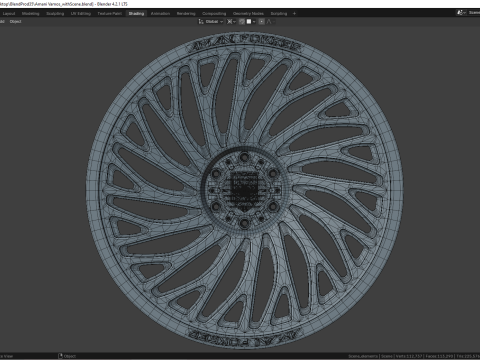Click the Faces count in status bar
This screenshot has width=480, height=360.
pos(439,356)
